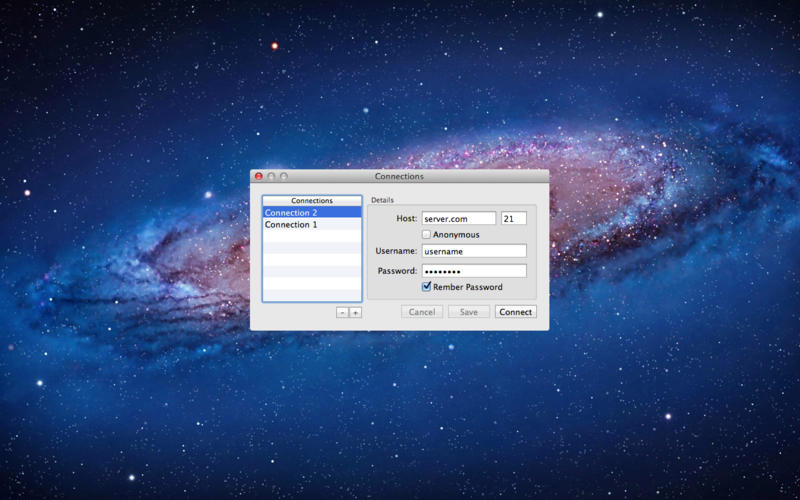This screenshot has width=800, height=500.
Task: Focus the port field containing 21
Action: [513, 219]
